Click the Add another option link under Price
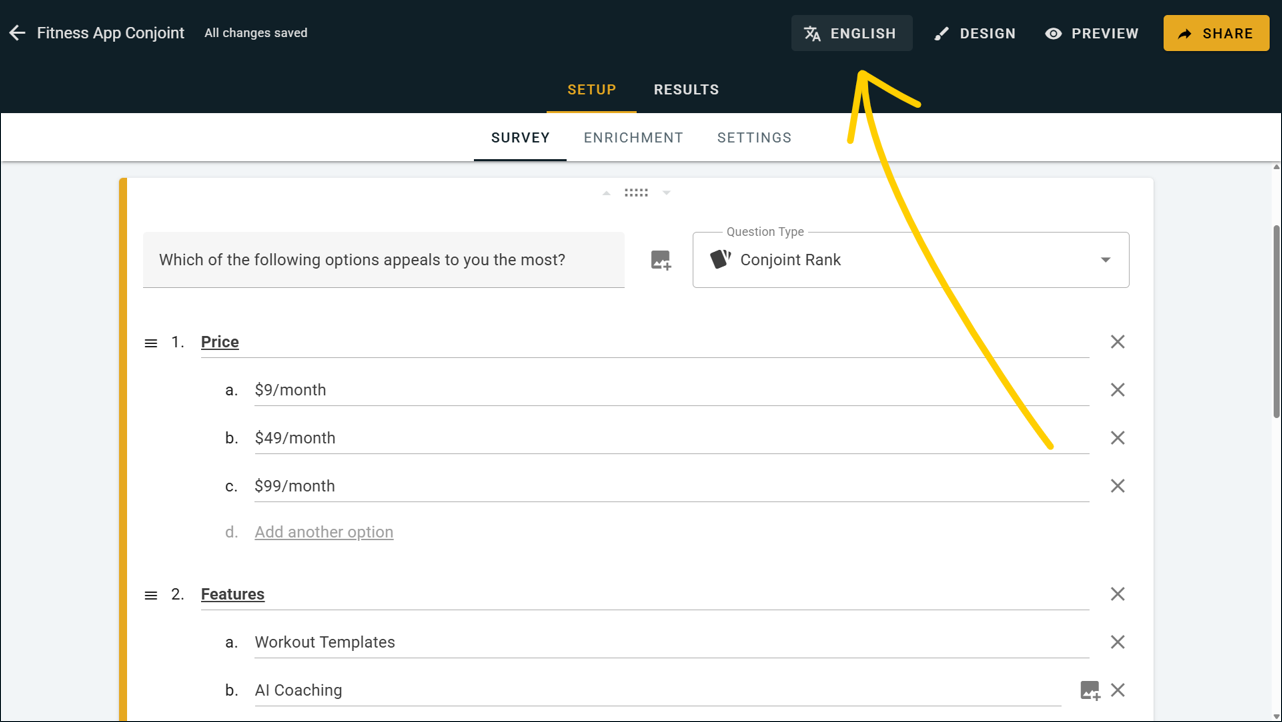Screen dimensions: 1282x722 [323, 531]
